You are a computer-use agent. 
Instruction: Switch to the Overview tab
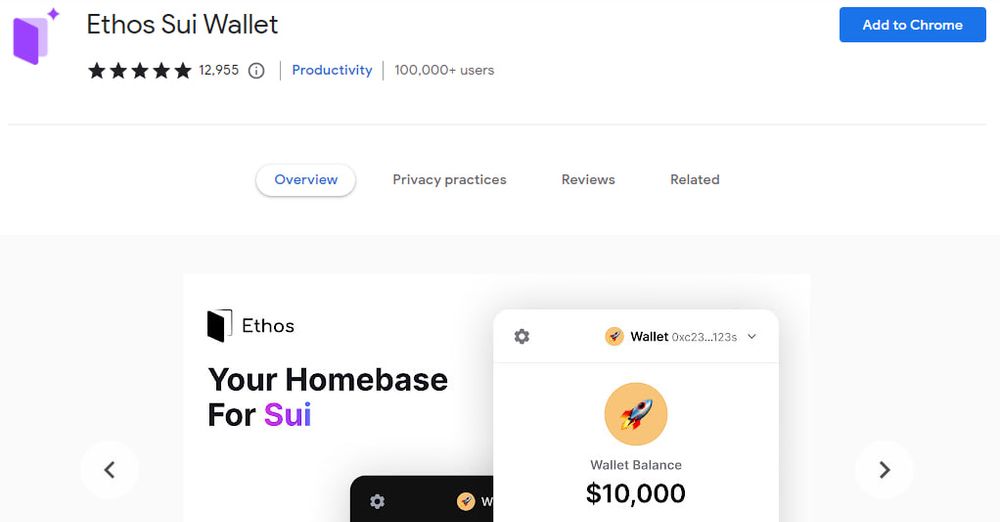[306, 180]
